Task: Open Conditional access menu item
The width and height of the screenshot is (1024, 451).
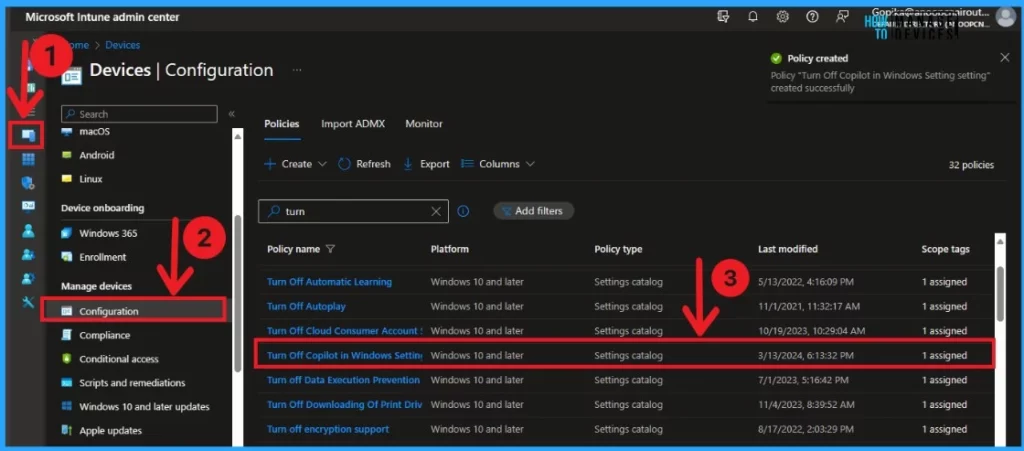Action: coord(119,359)
